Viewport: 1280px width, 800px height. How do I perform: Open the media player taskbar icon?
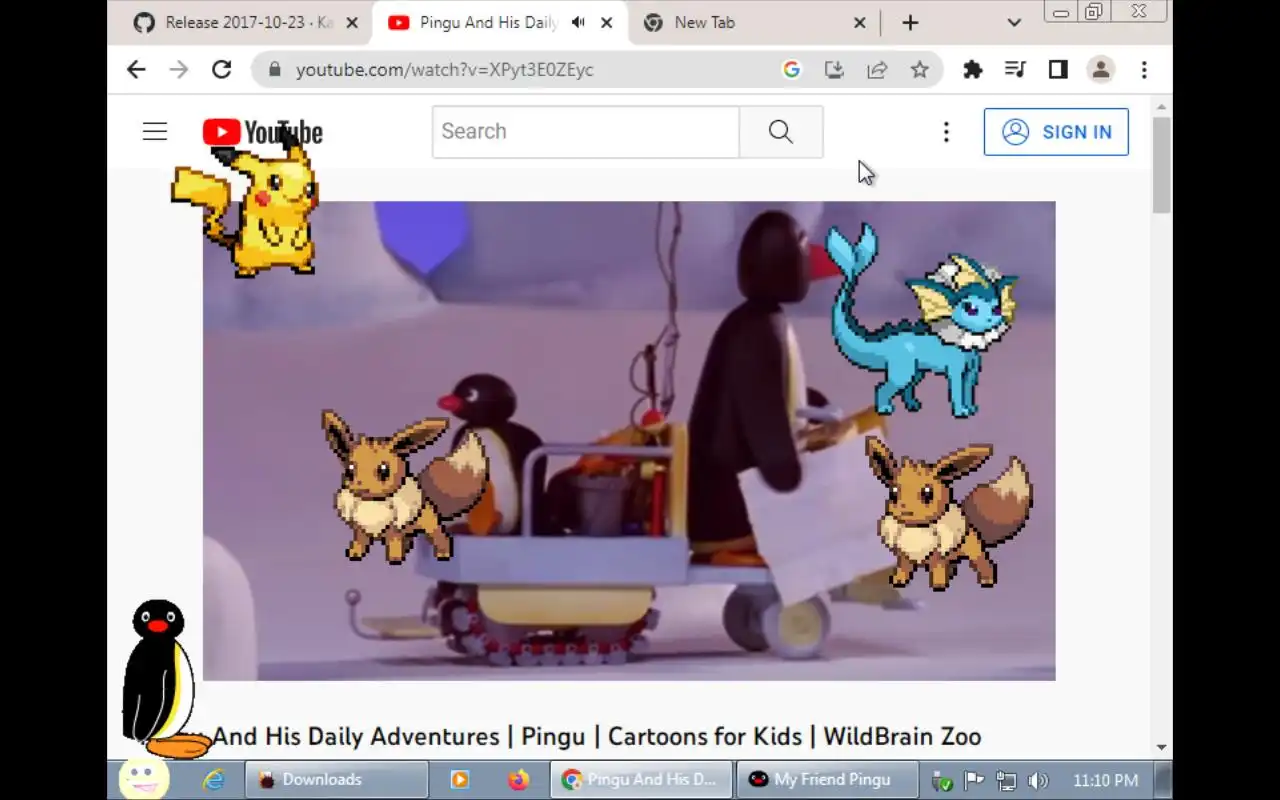coord(460,780)
